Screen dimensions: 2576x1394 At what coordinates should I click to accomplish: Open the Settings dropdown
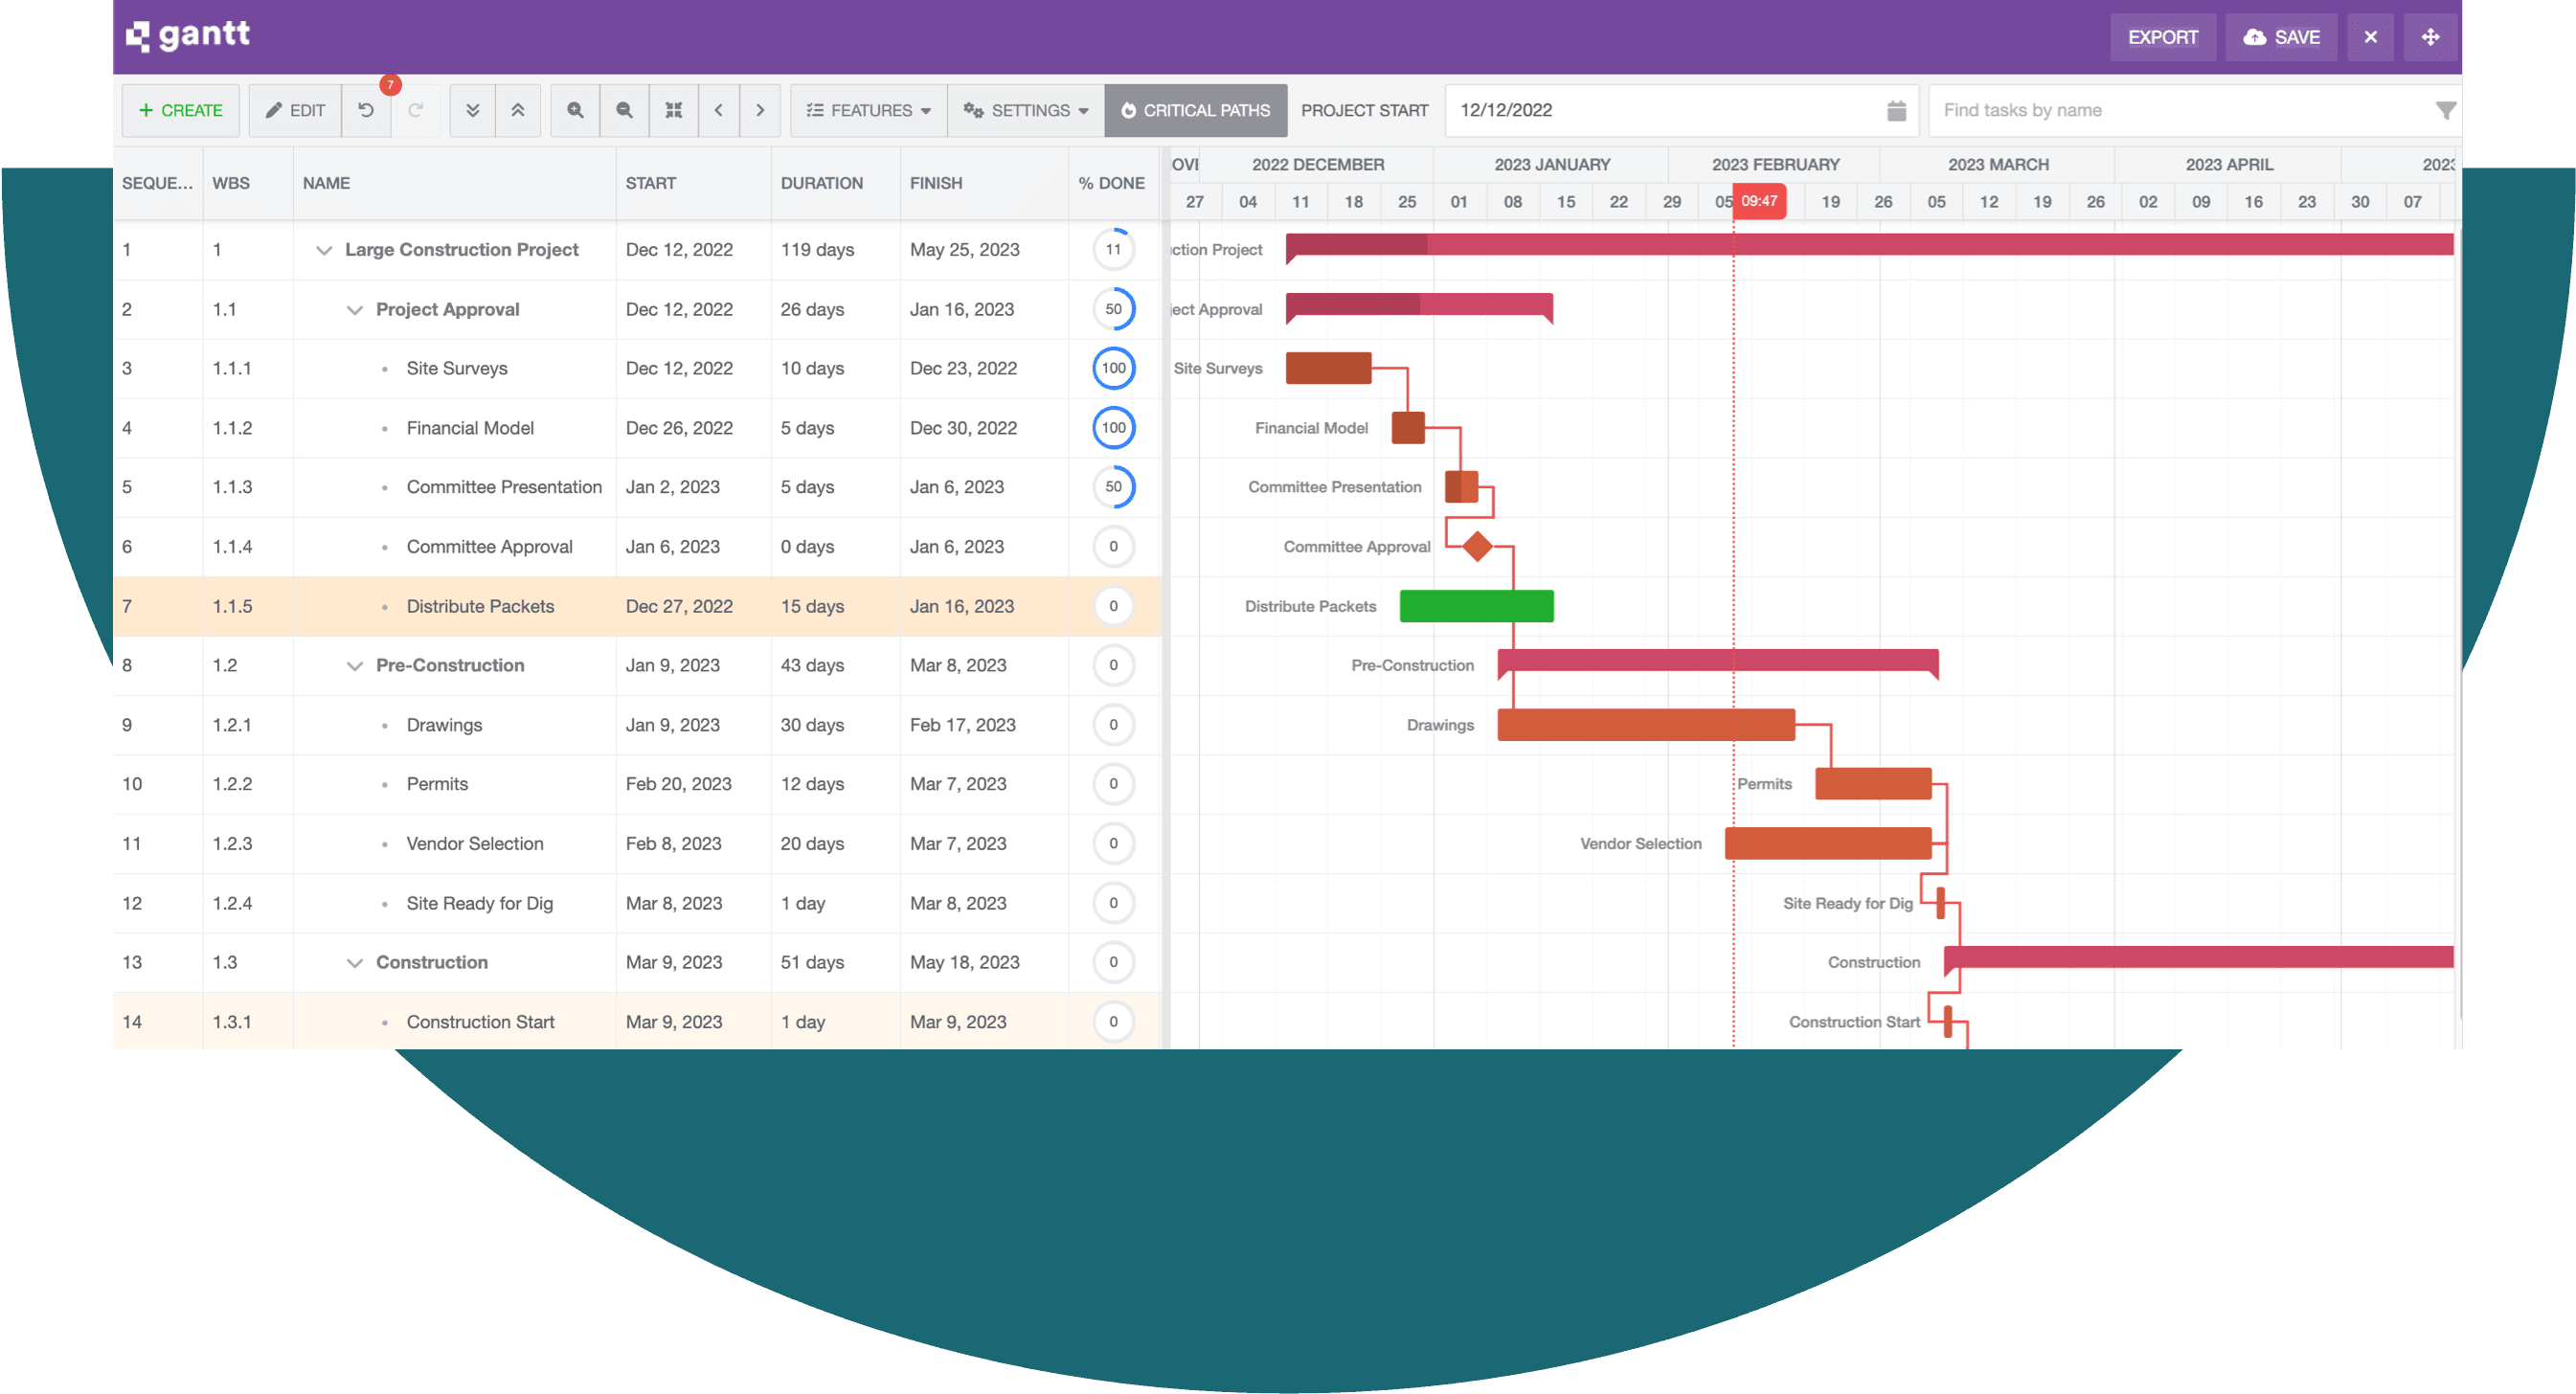1024,110
